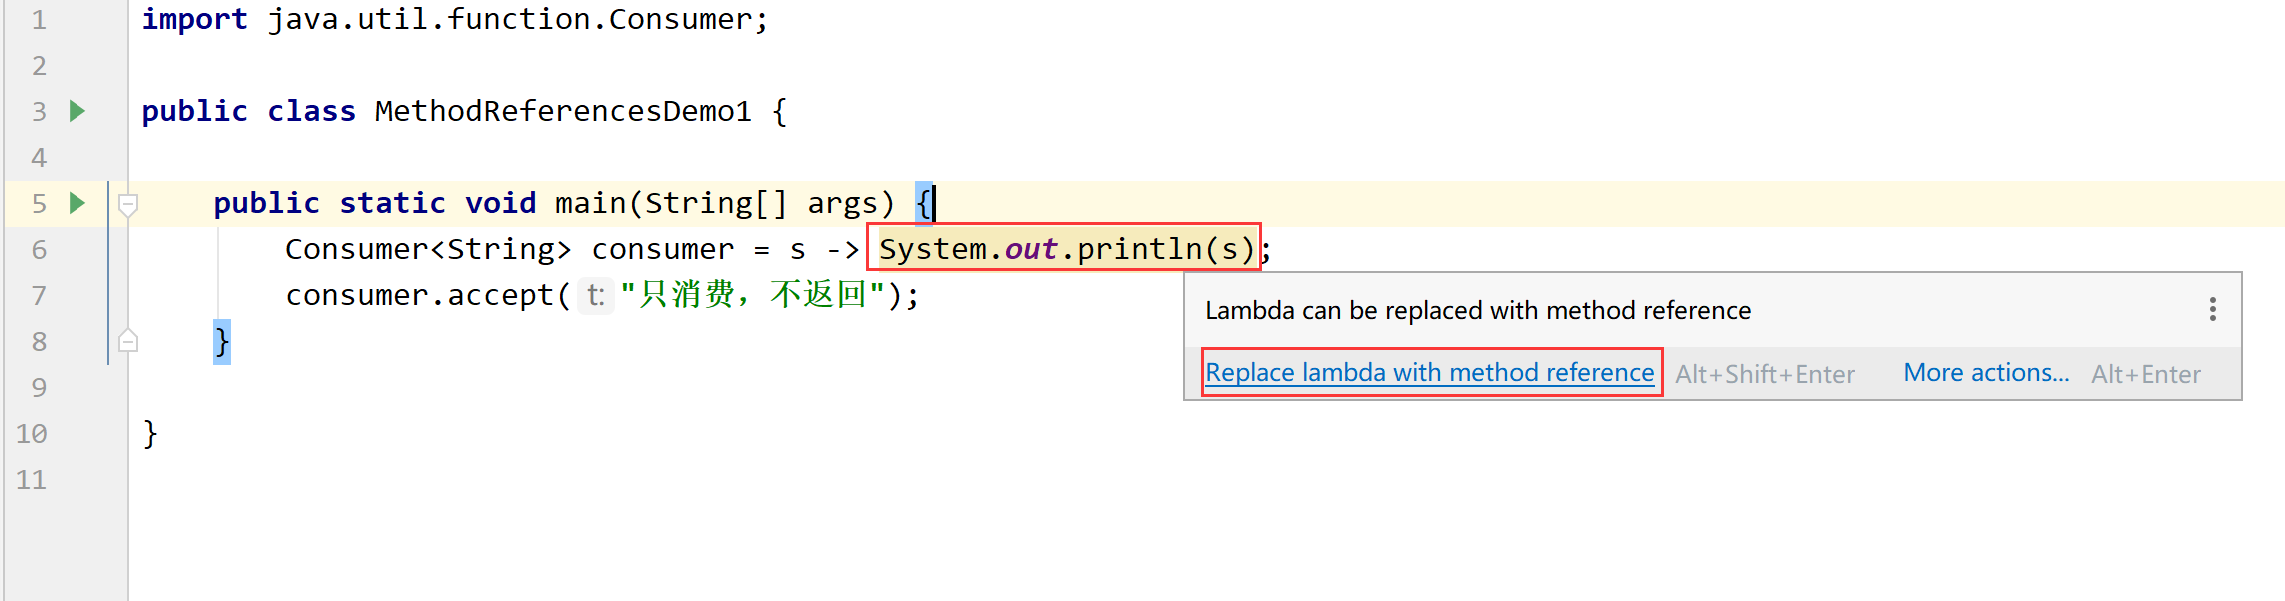
Task: Click the Lambda can be replaced tooltip message
Action: (1478, 310)
